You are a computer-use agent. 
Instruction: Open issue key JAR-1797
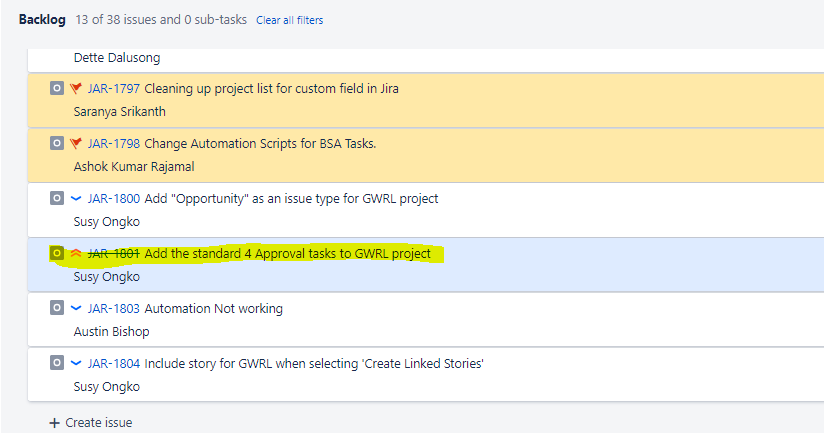pyautogui.click(x=113, y=88)
